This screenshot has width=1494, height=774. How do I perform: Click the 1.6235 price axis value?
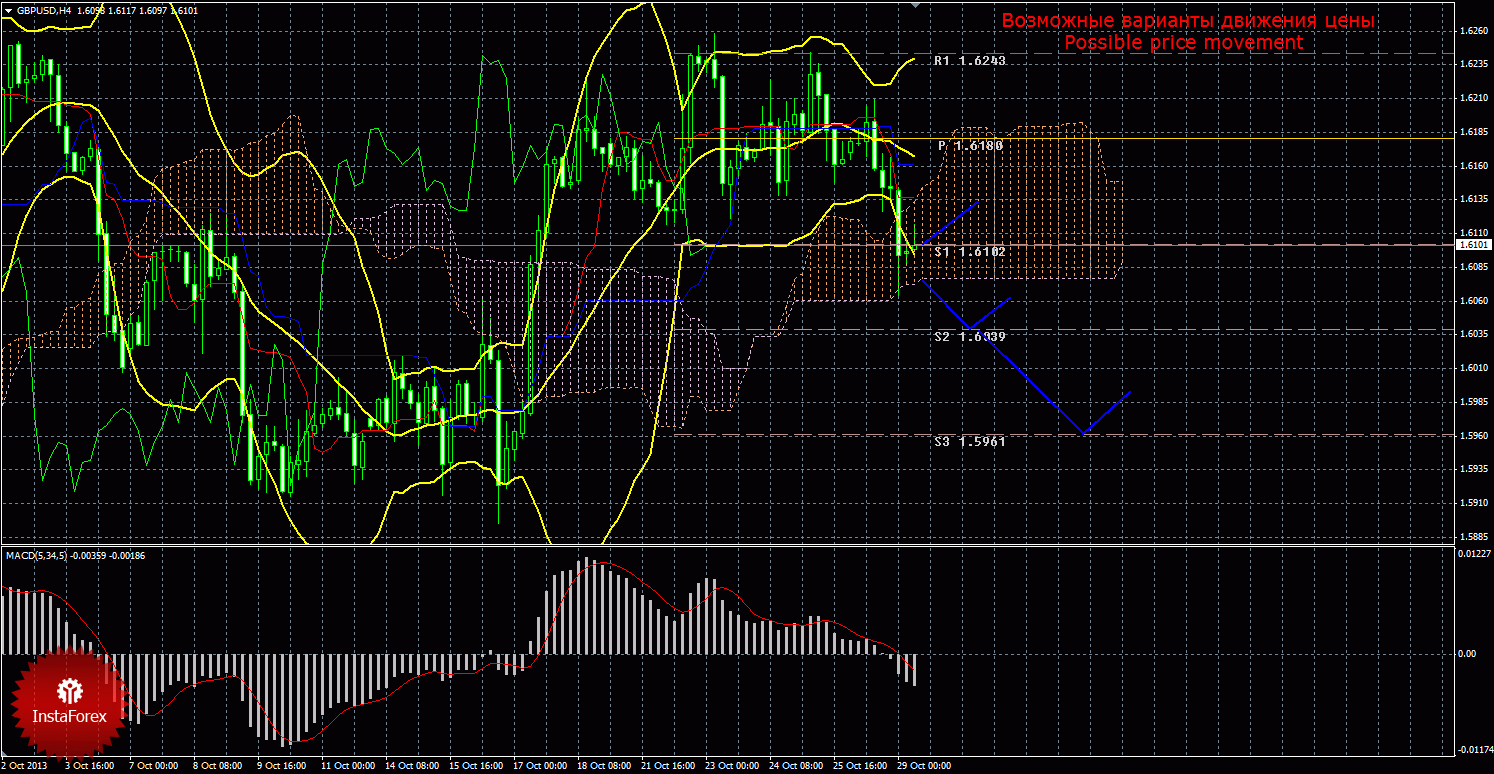[x=1473, y=64]
